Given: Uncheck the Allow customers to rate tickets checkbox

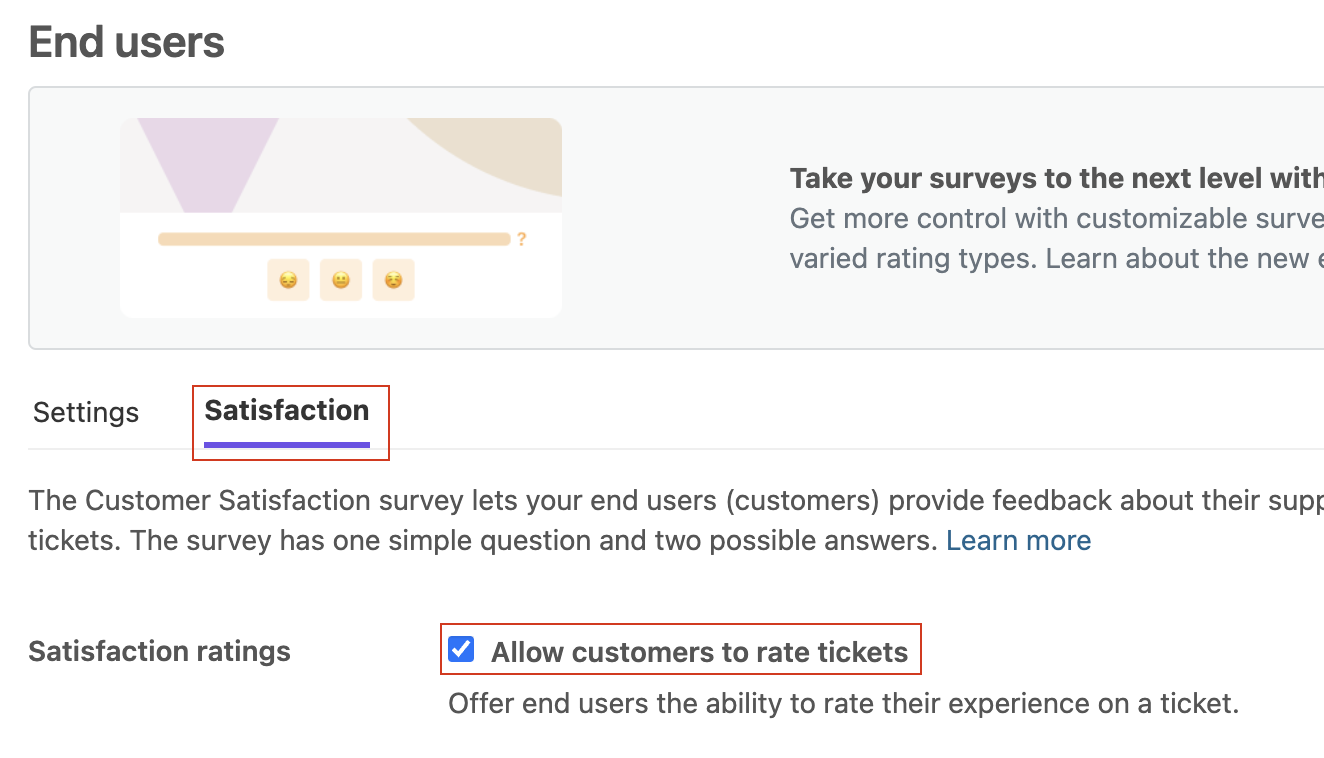Looking at the screenshot, I should 461,649.
